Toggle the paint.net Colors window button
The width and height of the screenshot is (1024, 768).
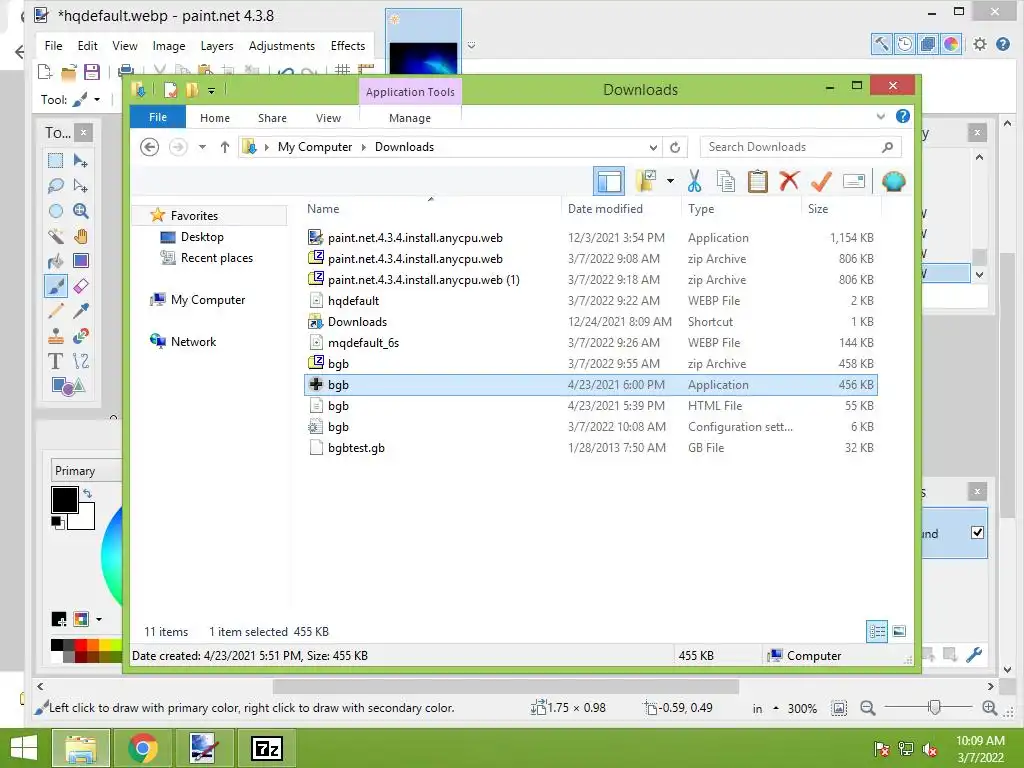(x=951, y=44)
